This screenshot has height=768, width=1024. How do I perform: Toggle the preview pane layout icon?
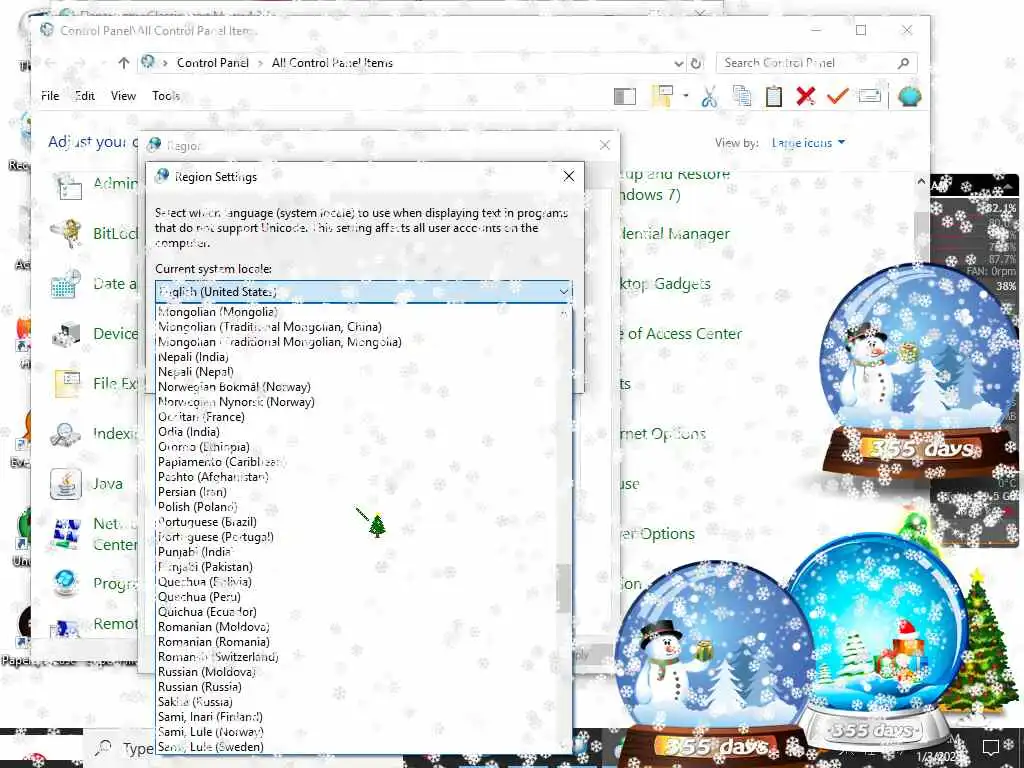click(625, 97)
